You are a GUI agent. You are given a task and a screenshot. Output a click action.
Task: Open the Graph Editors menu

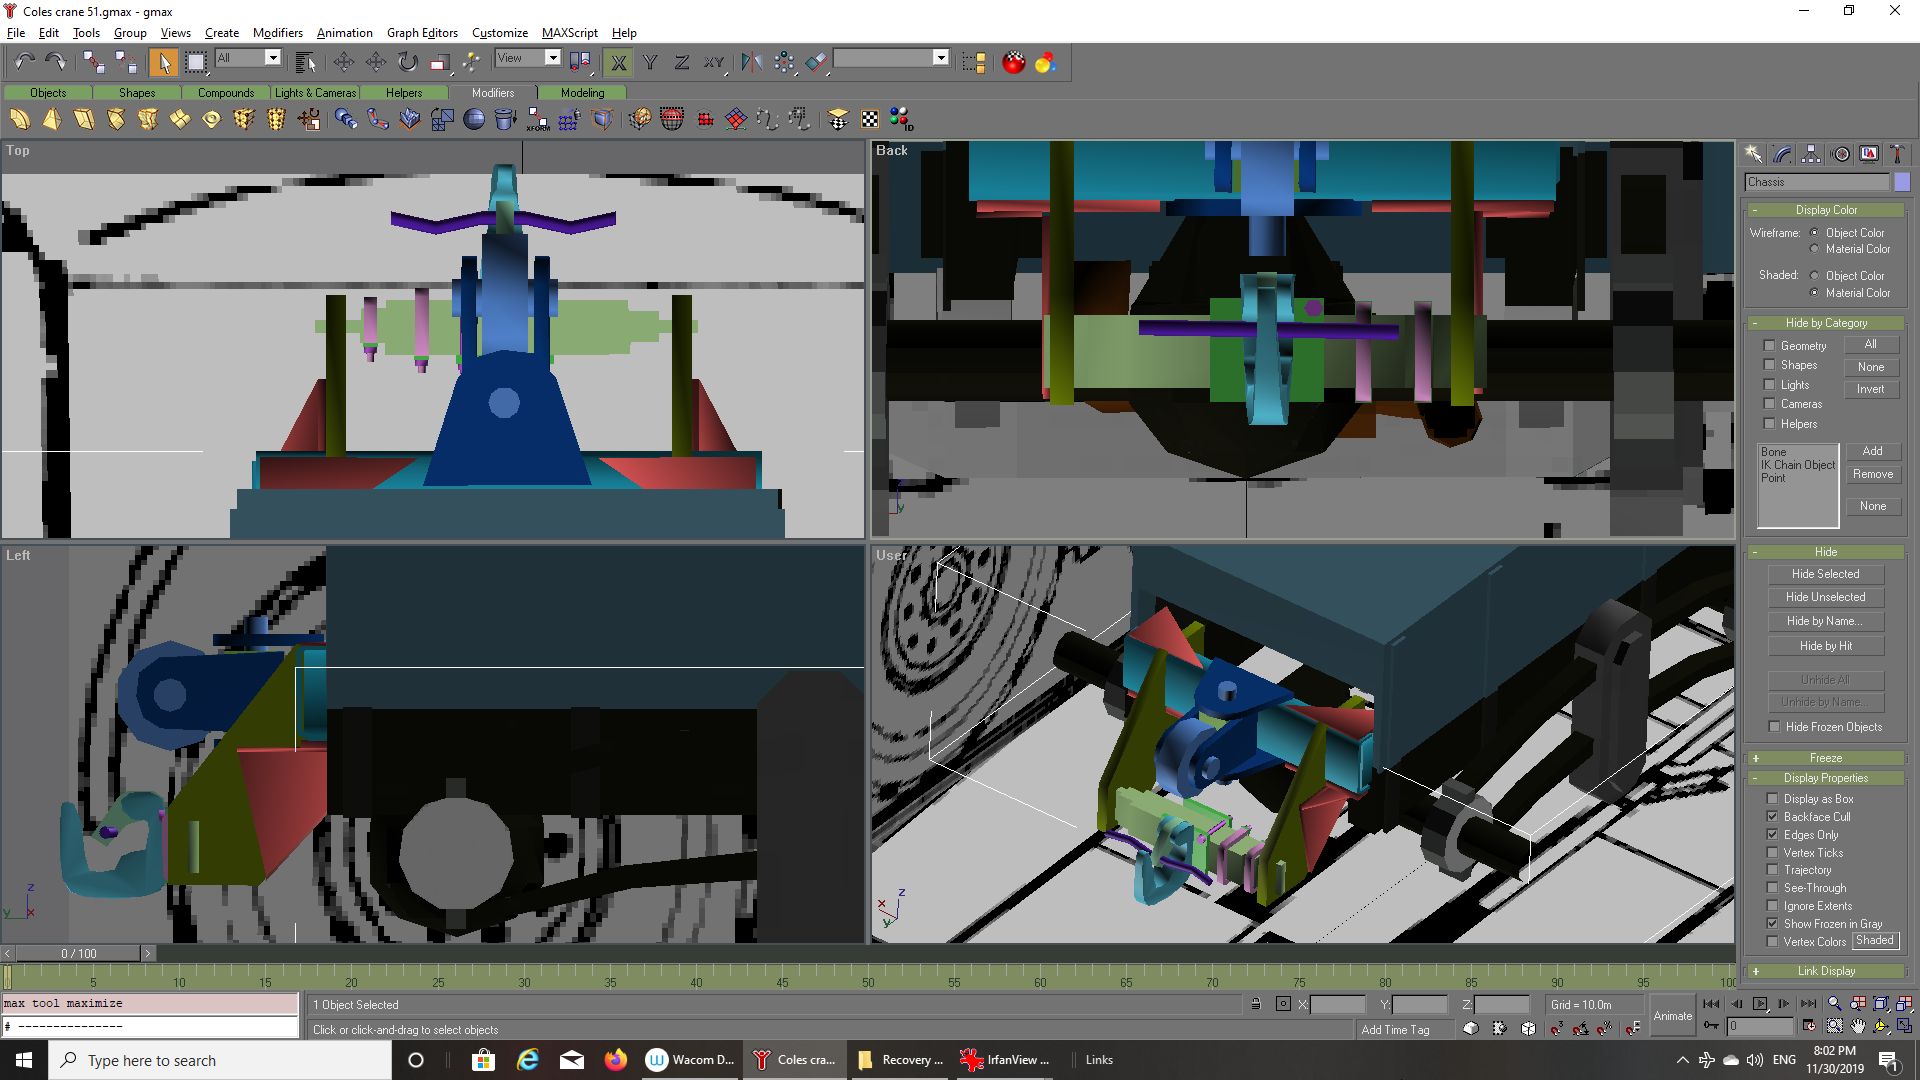pyautogui.click(x=422, y=33)
